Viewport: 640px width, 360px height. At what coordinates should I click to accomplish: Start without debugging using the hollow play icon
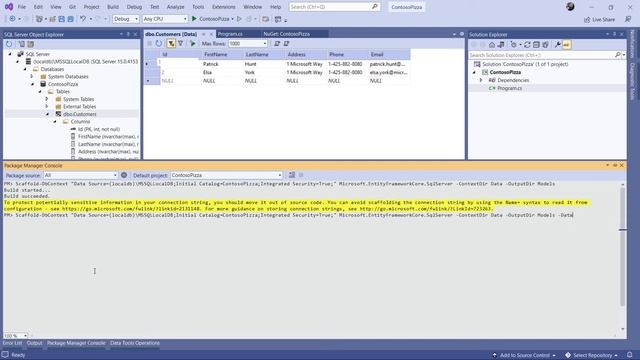(x=239, y=19)
